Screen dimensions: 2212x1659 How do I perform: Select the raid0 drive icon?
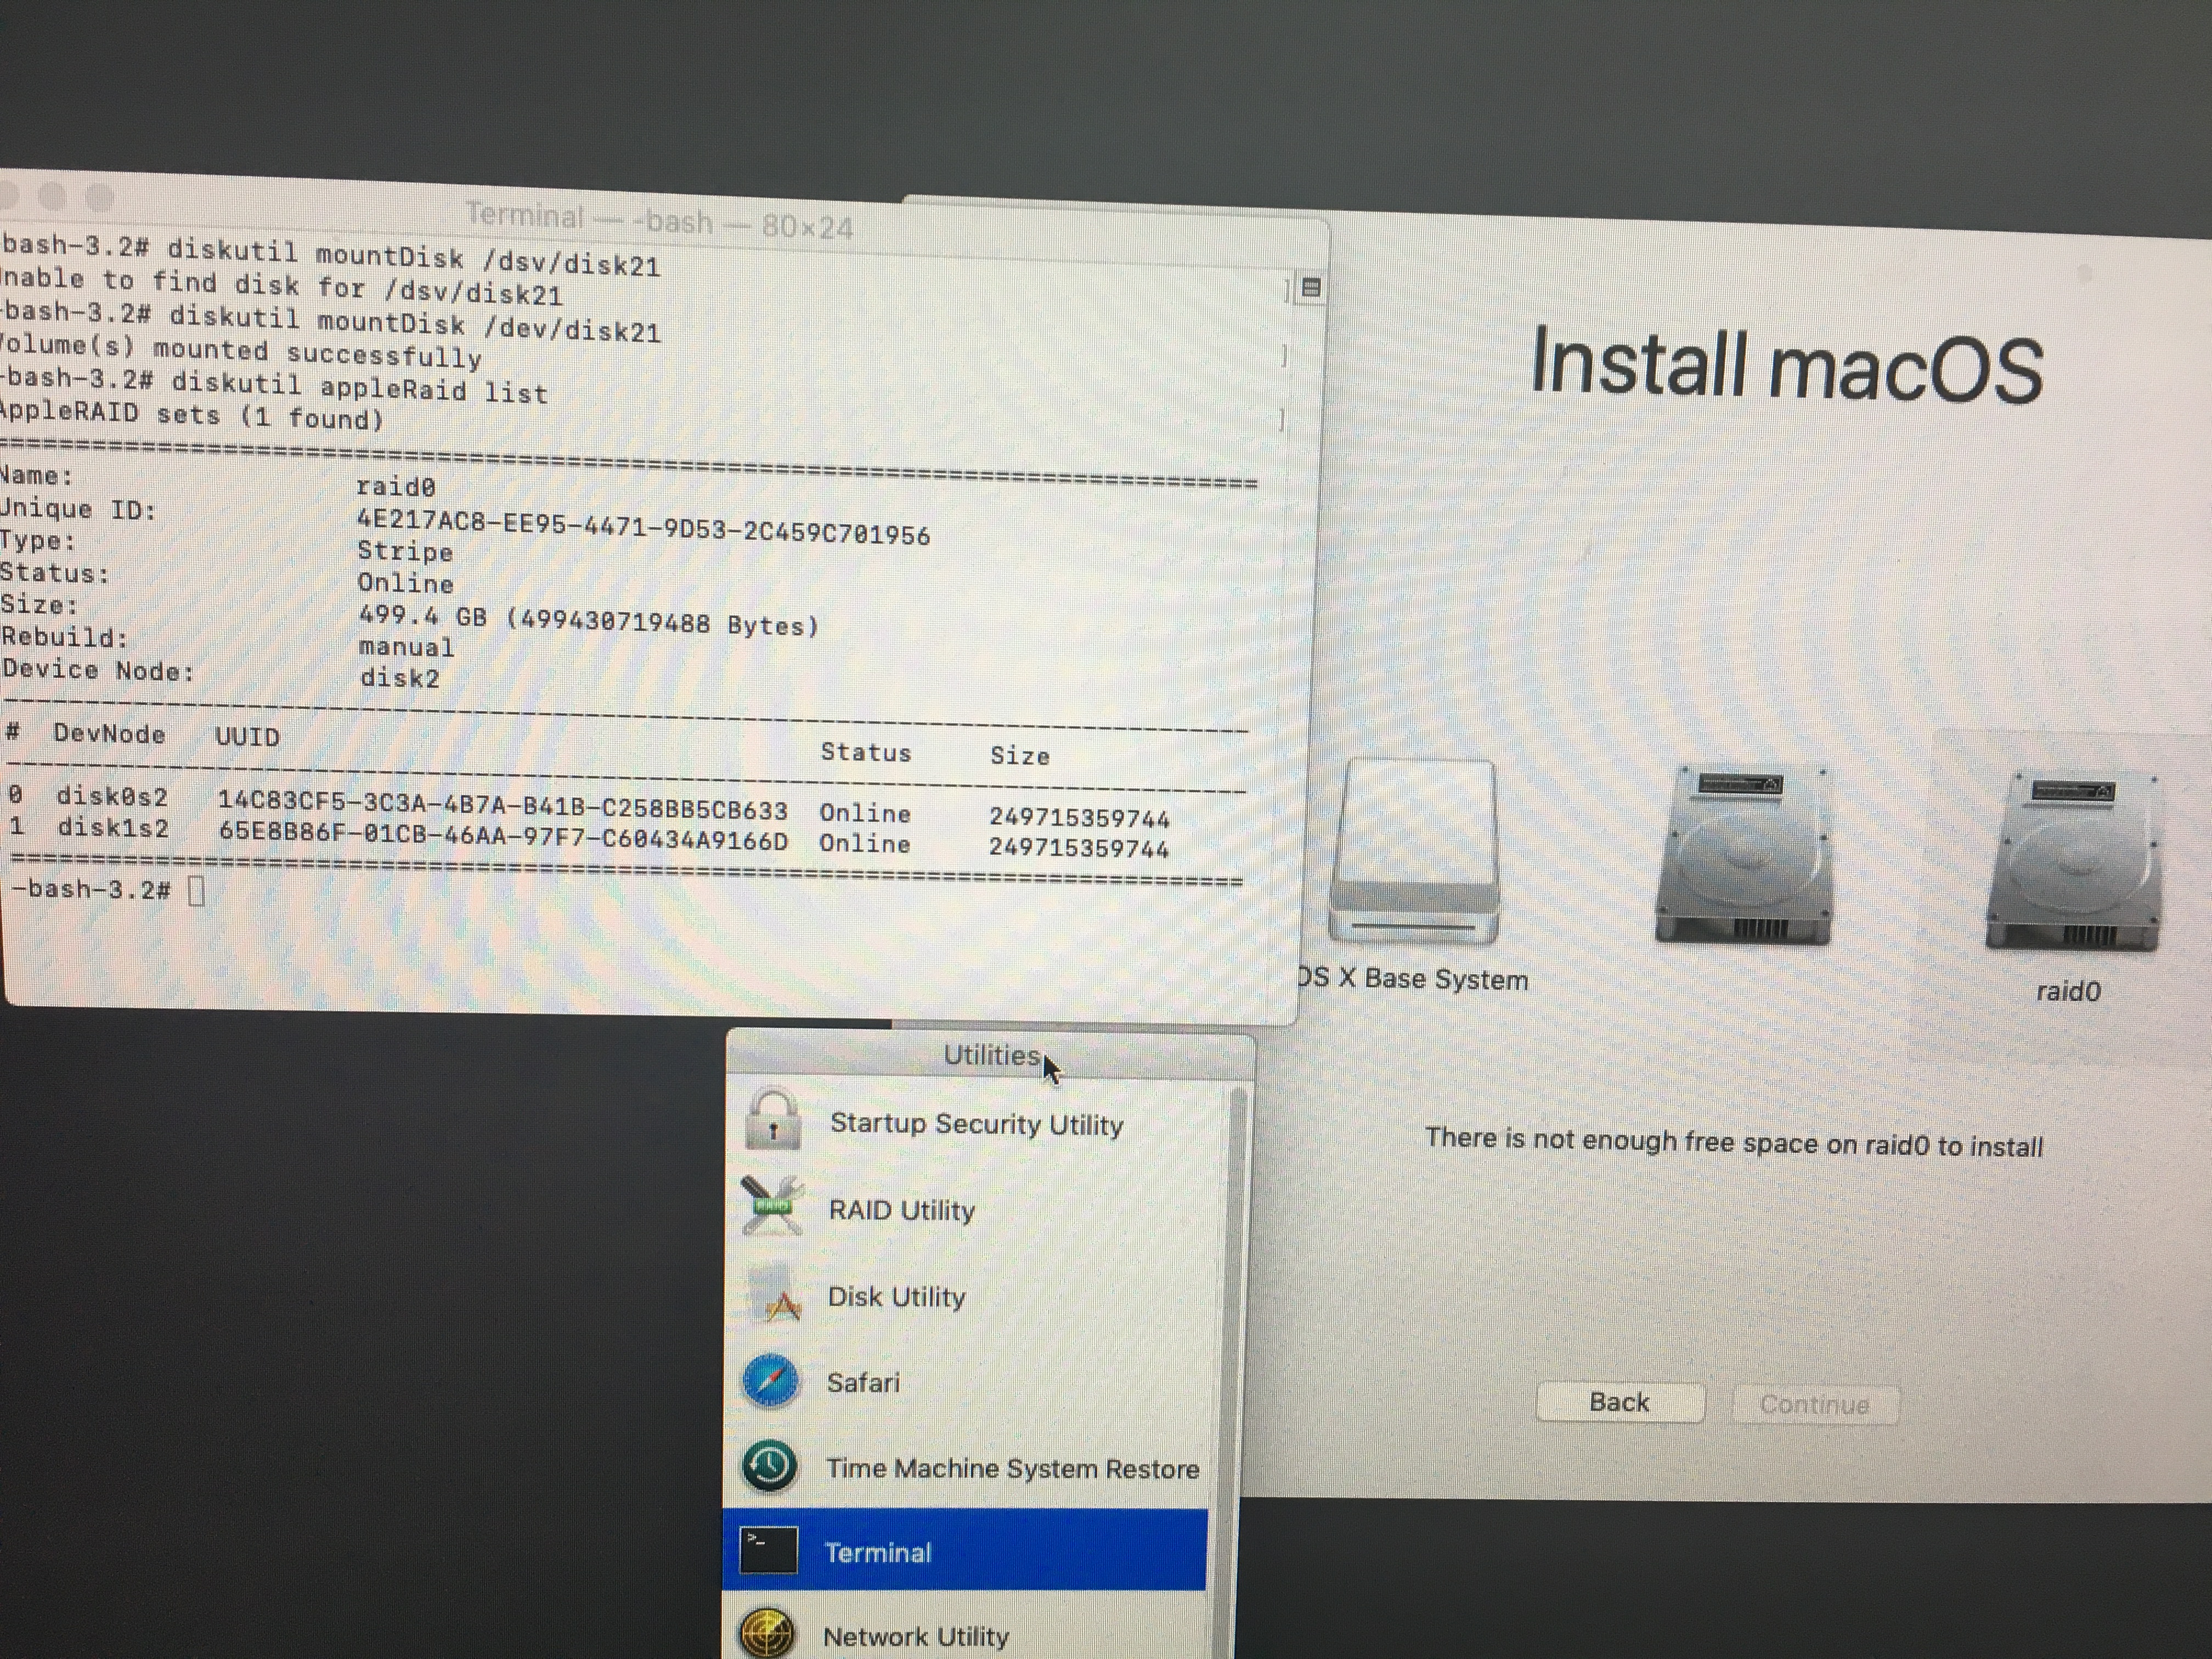click(2072, 862)
